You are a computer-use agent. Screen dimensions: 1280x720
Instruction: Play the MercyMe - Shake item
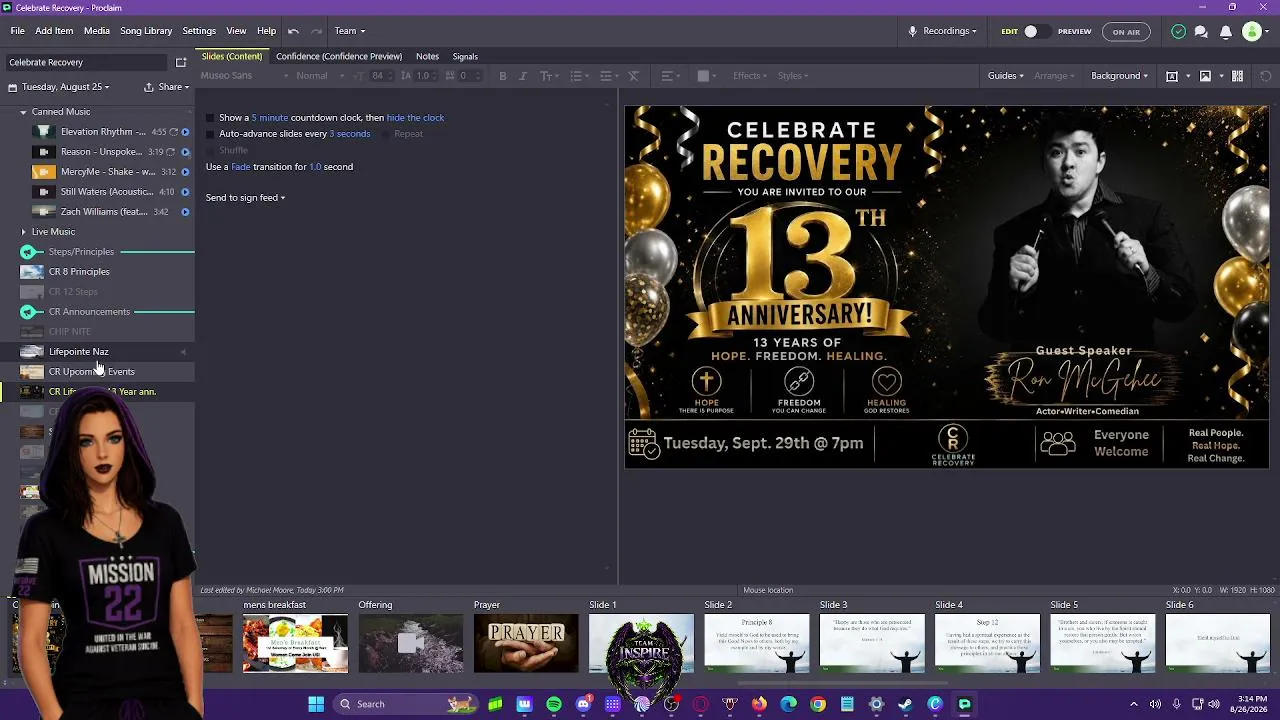coord(185,172)
